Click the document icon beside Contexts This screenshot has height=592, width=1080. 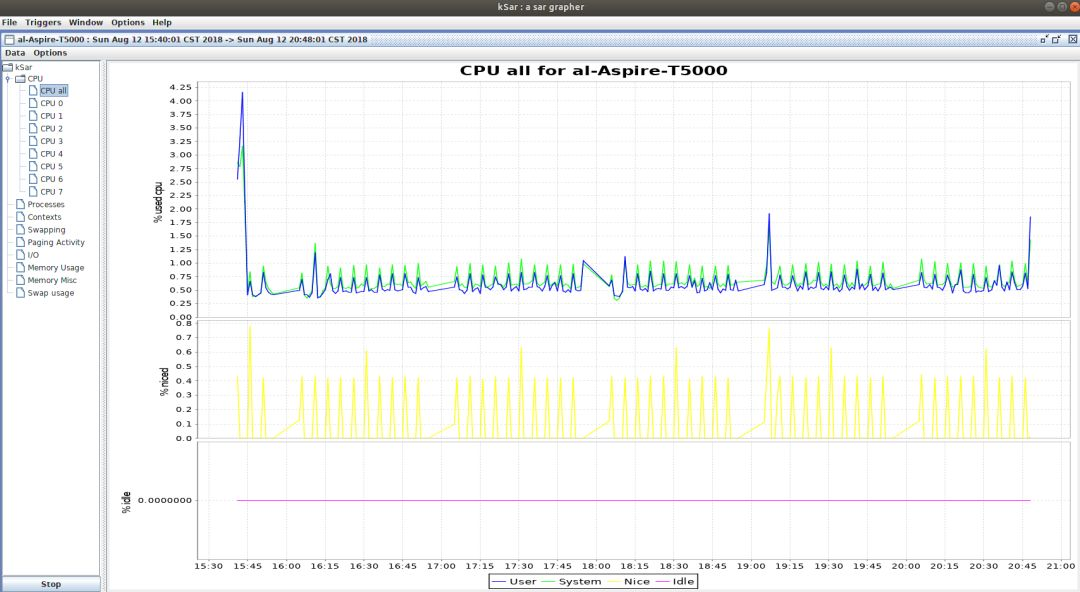pyautogui.click(x=20, y=216)
